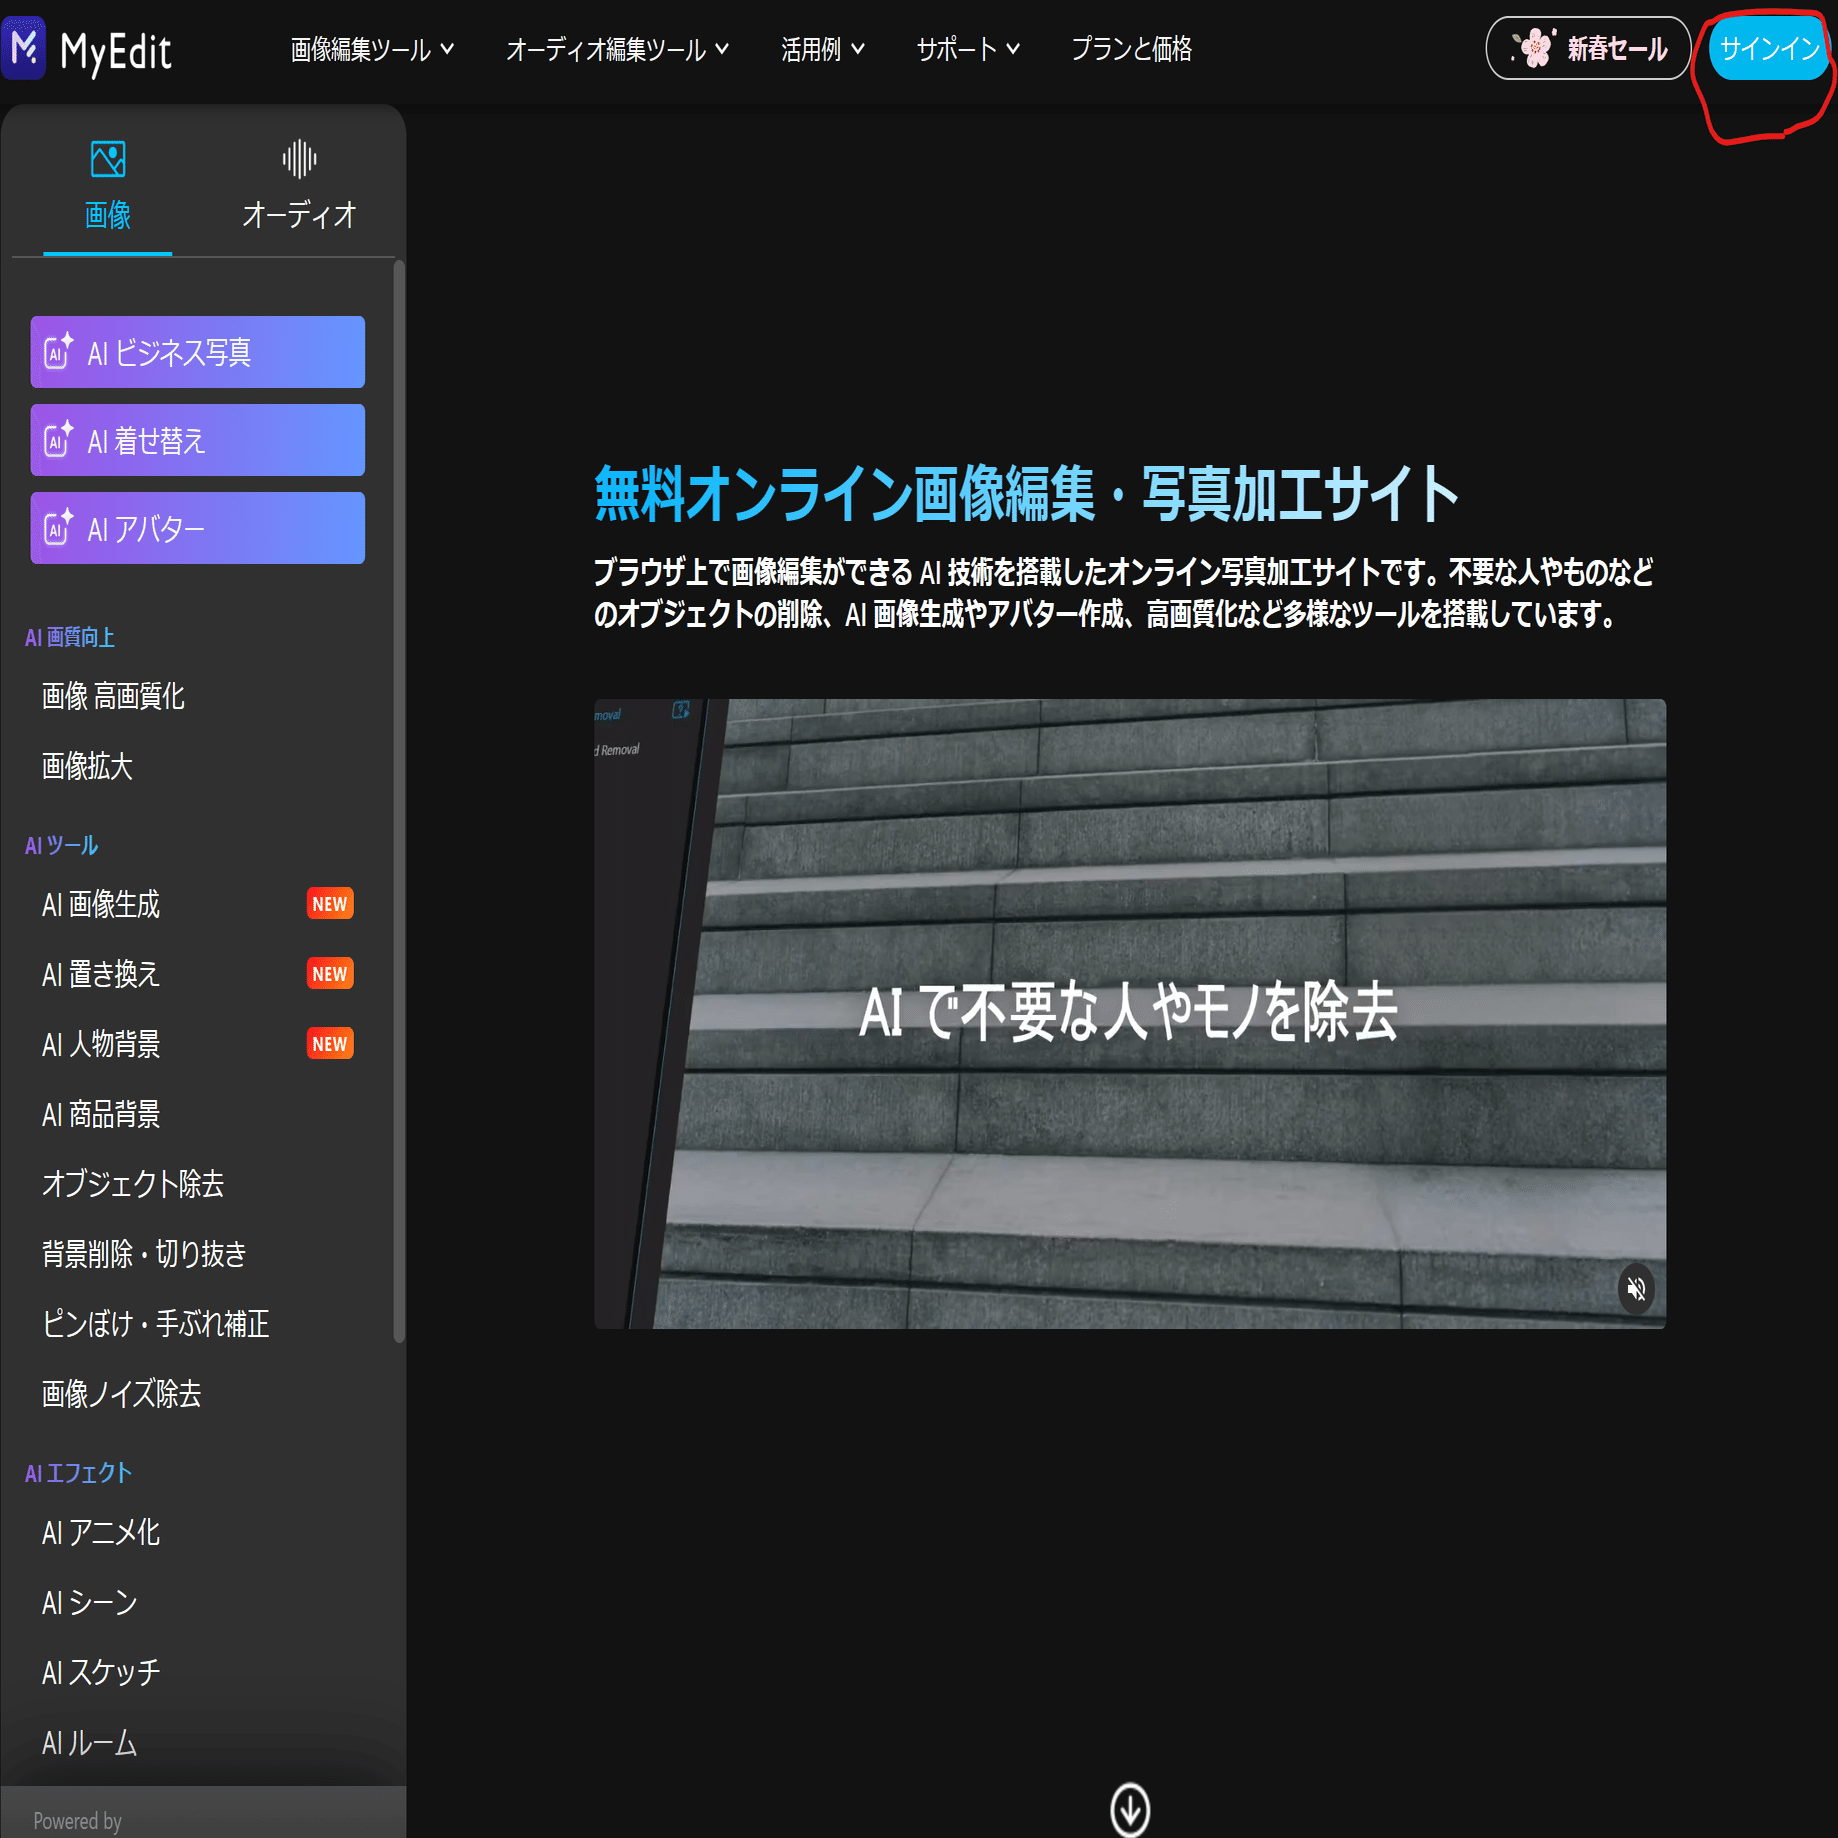Click the 無料オンライン画像編集・写真加工サイト heading

(1026, 494)
